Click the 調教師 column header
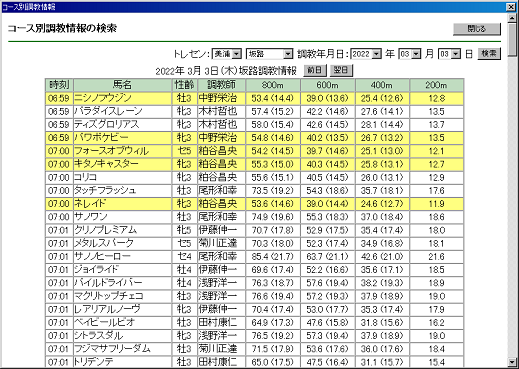This screenshot has height=369, width=519. coord(221,85)
